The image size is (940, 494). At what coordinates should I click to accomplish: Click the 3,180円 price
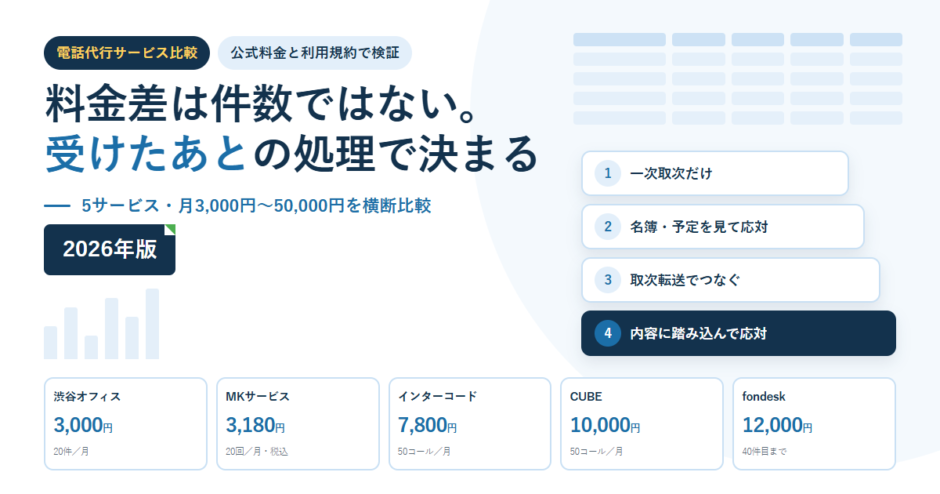(255, 425)
